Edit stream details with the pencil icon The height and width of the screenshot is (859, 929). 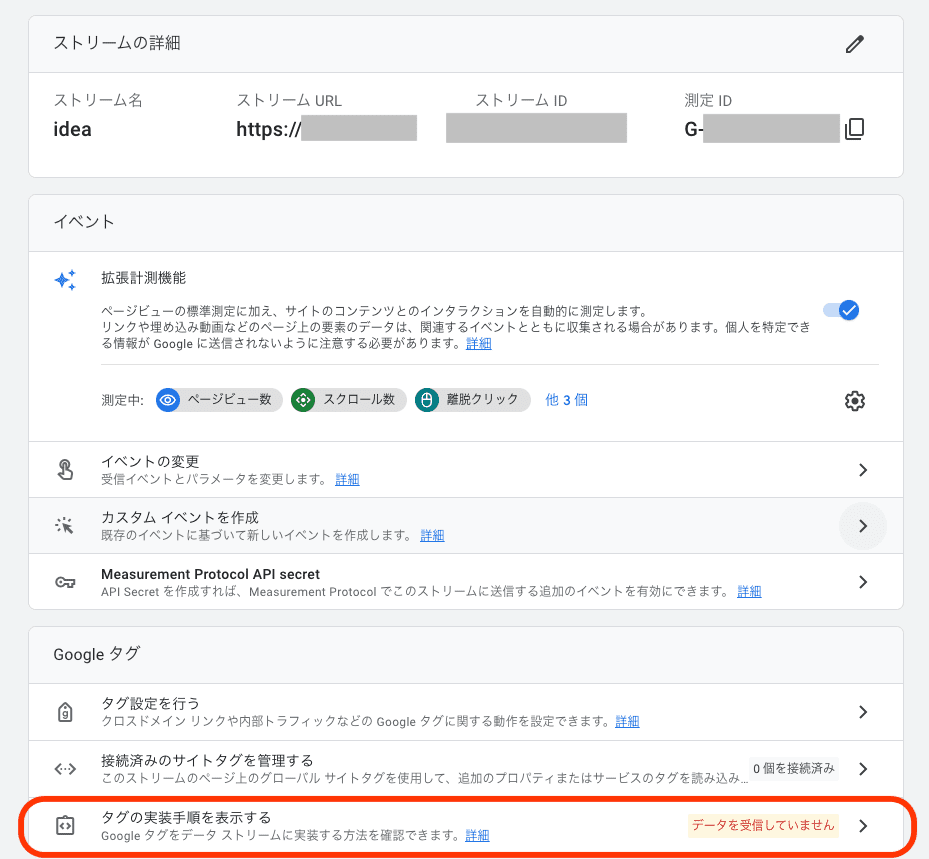(854, 44)
